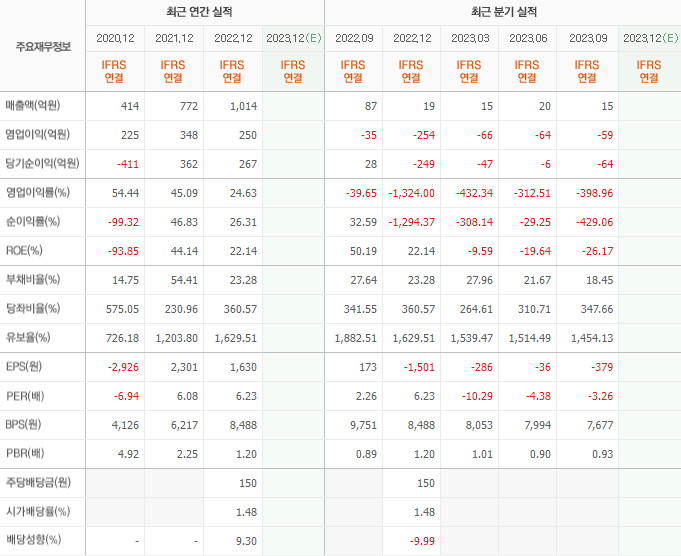Click the 유보율(%) row label
Screen dimensions: 681x556
(x=28, y=338)
